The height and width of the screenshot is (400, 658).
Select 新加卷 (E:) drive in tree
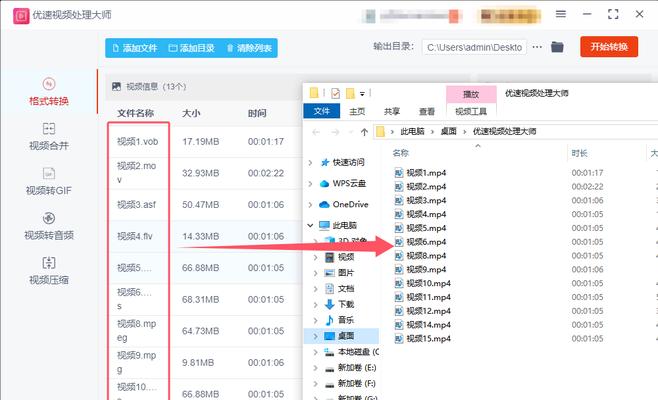pos(357,368)
